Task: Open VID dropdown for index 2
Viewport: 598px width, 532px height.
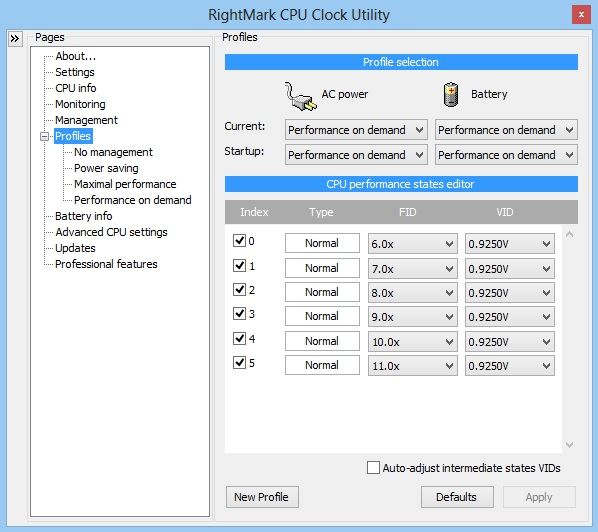Action: point(510,293)
